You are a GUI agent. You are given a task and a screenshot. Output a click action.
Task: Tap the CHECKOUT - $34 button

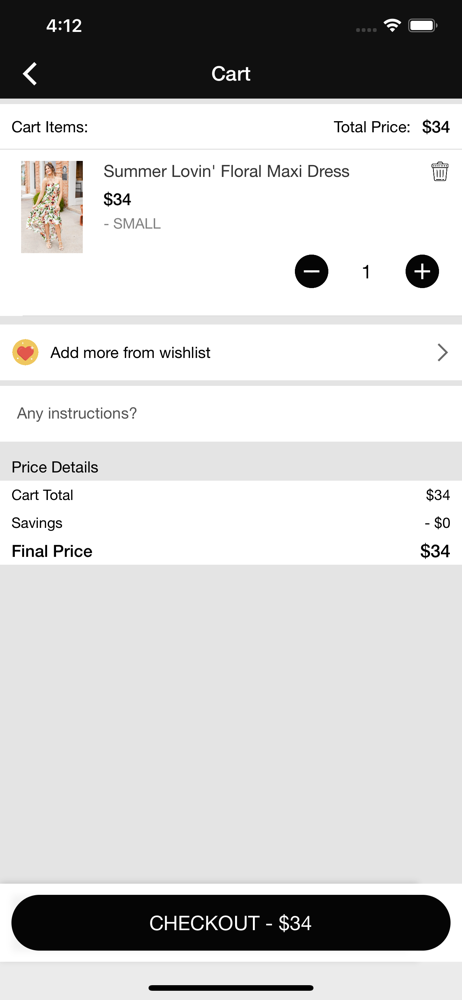(x=231, y=923)
